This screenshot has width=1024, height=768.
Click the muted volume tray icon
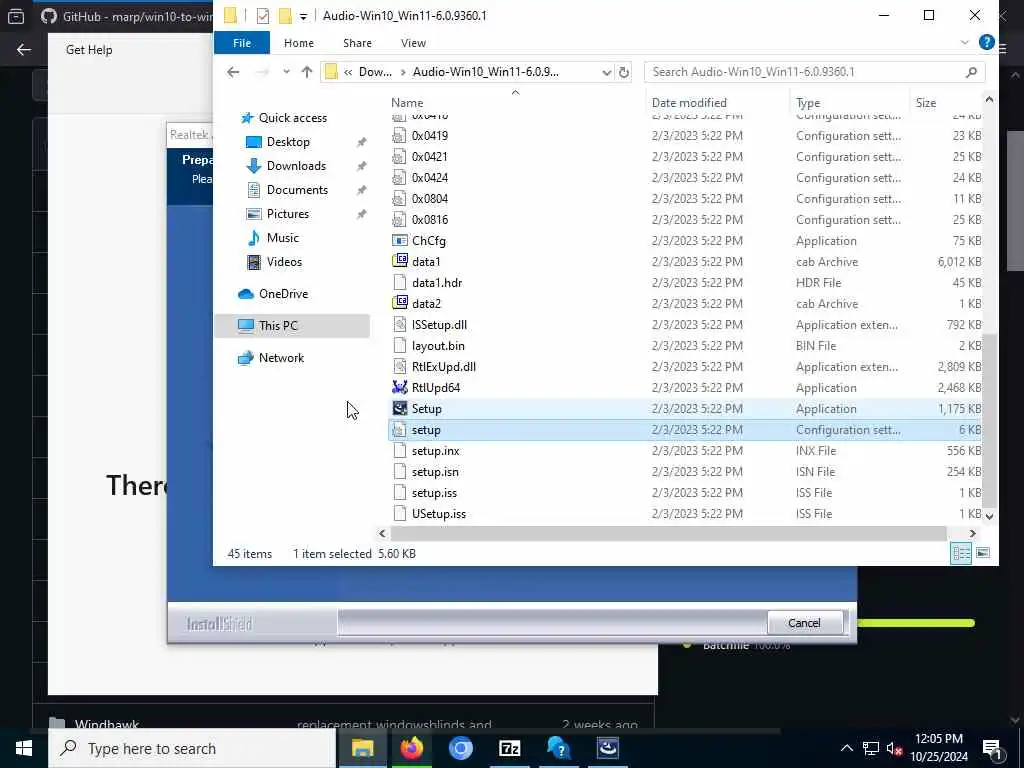[x=894, y=749]
